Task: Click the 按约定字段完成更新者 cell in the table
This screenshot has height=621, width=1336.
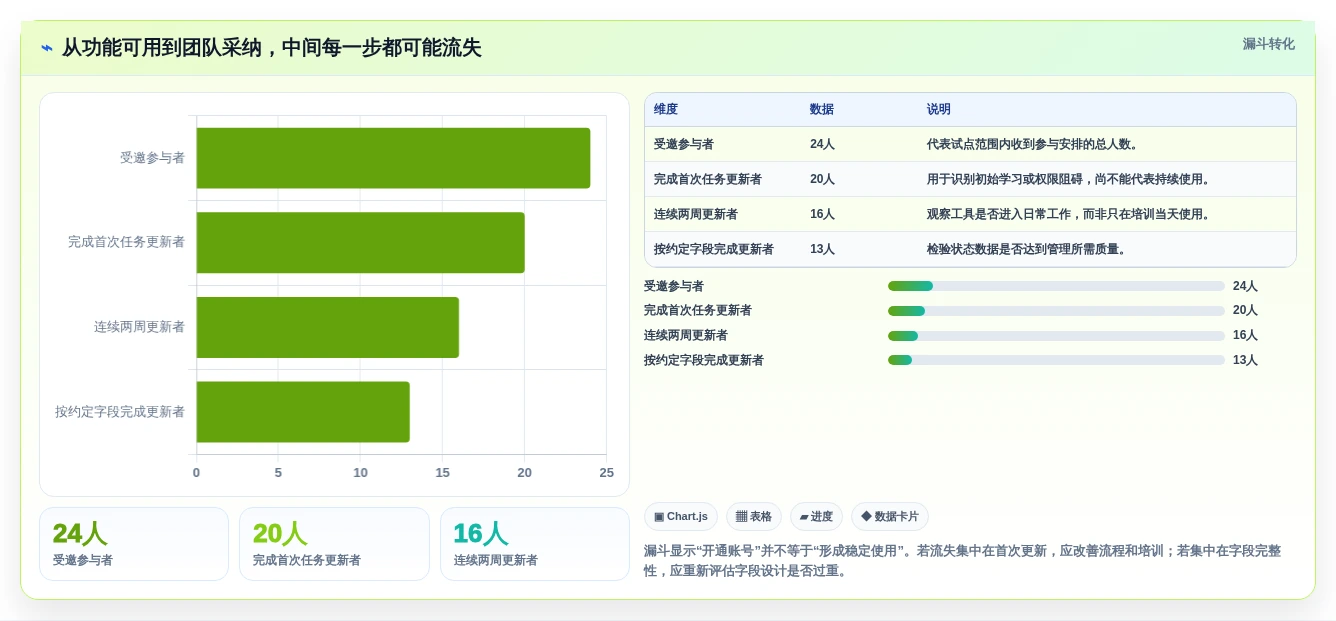Action: (x=714, y=249)
